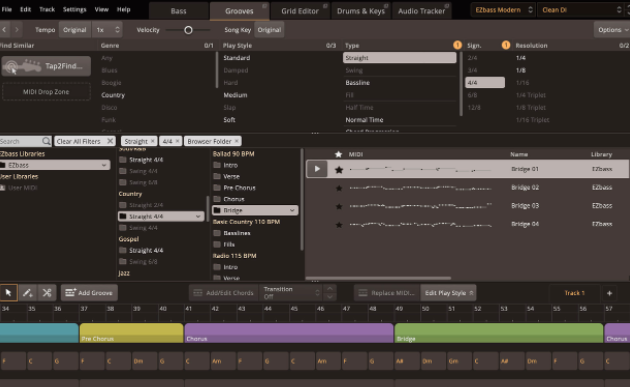Click the Tap2Find button
The width and height of the screenshot is (630, 387).
tap(46, 66)
